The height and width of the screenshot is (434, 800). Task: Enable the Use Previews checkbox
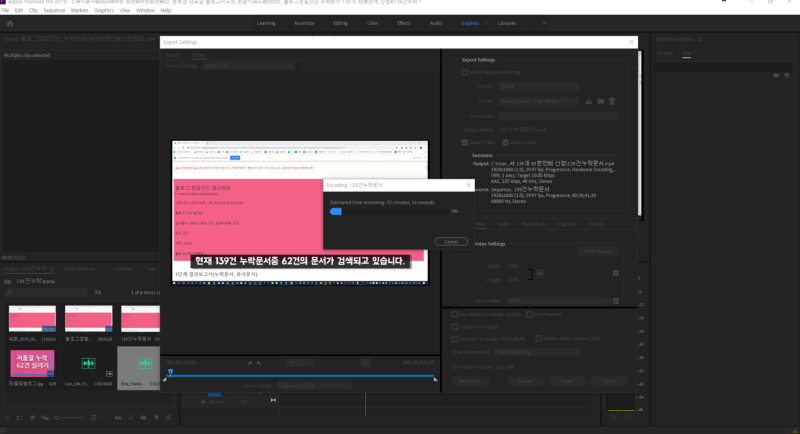(x=529, y=315)
